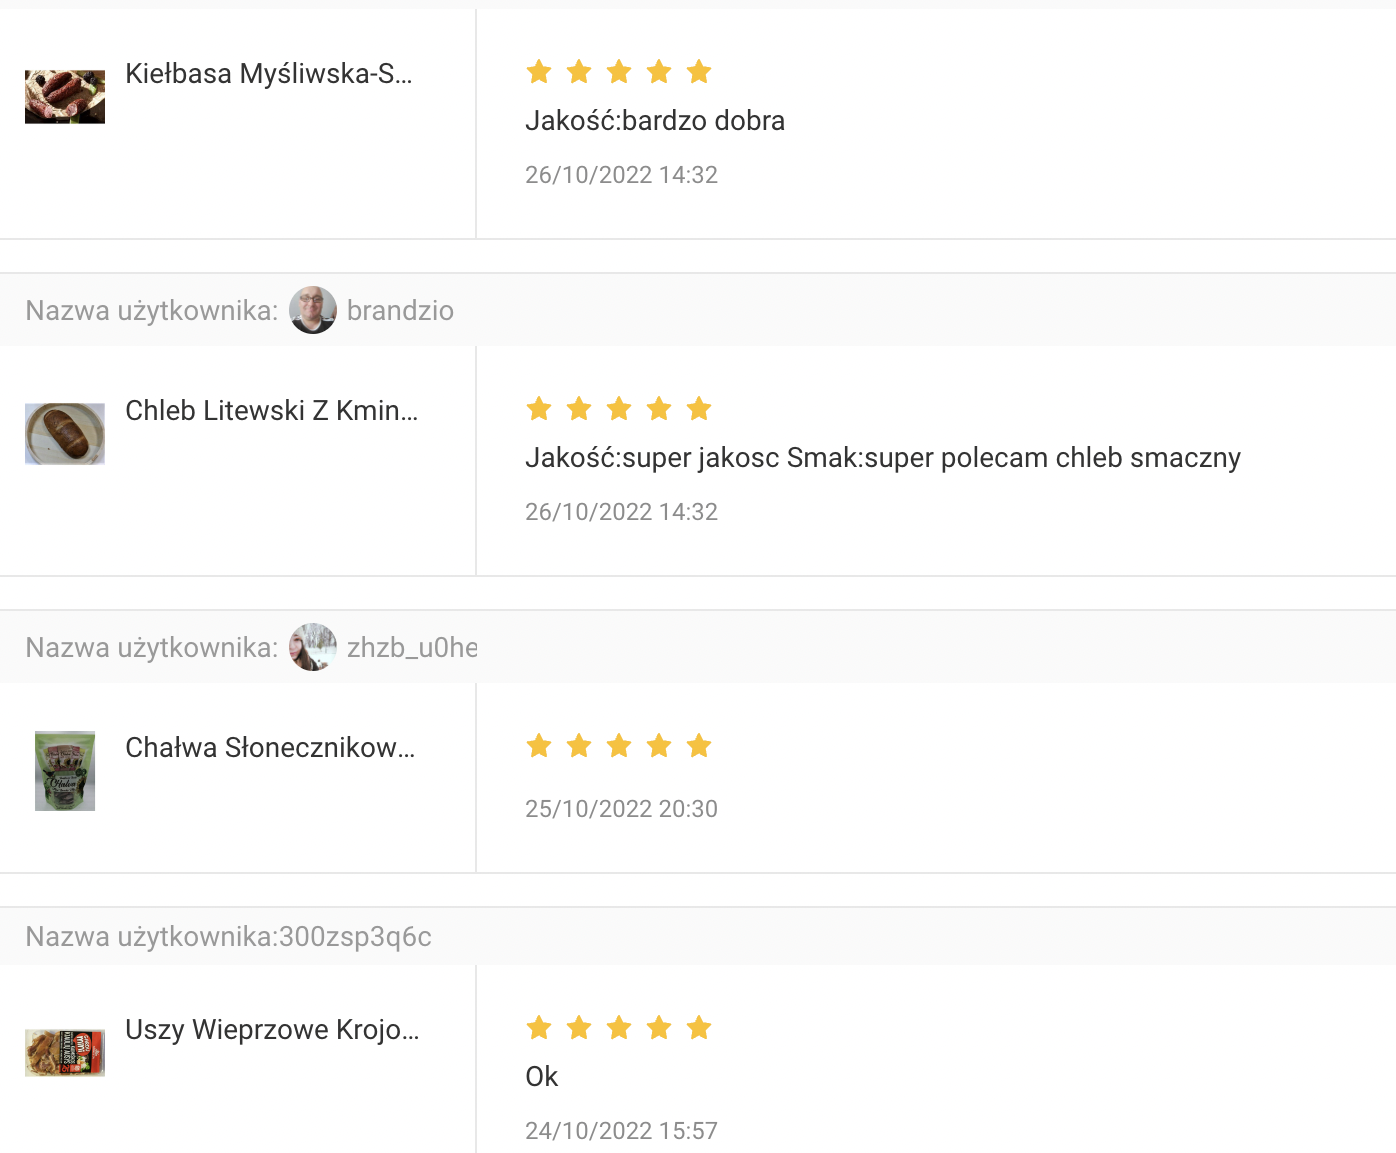Open the Chałwa Słonecznikowa product thumbnail

pyautogui.click(x=65, y=771)
